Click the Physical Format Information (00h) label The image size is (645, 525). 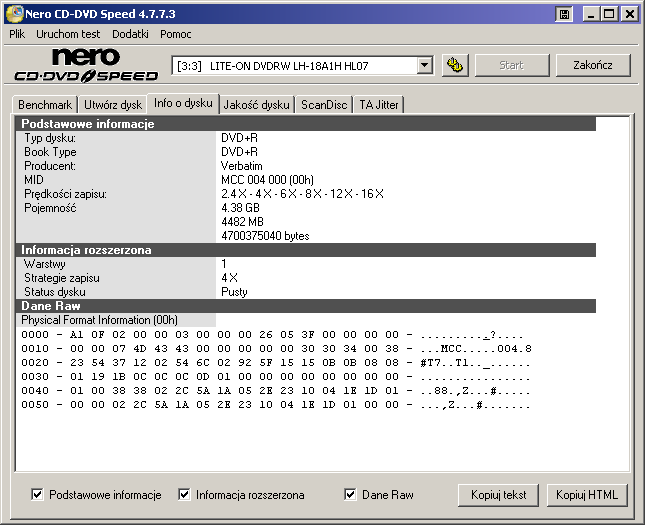[x=100, y=320]
